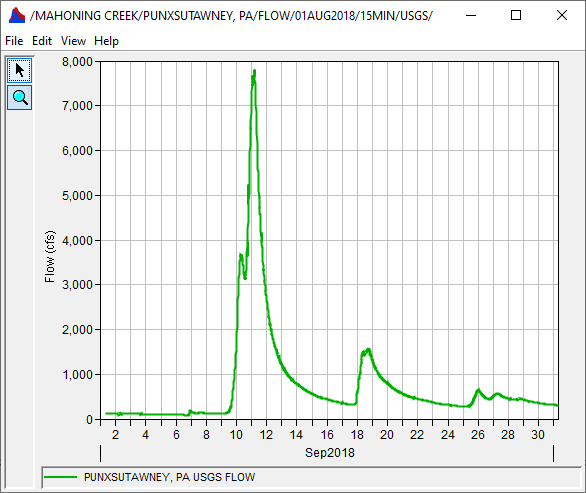Image resolution: width=586 pixels, height=493 pixels.
Task: Click the Flow (cfs) axis label
Action: point(50,256)
